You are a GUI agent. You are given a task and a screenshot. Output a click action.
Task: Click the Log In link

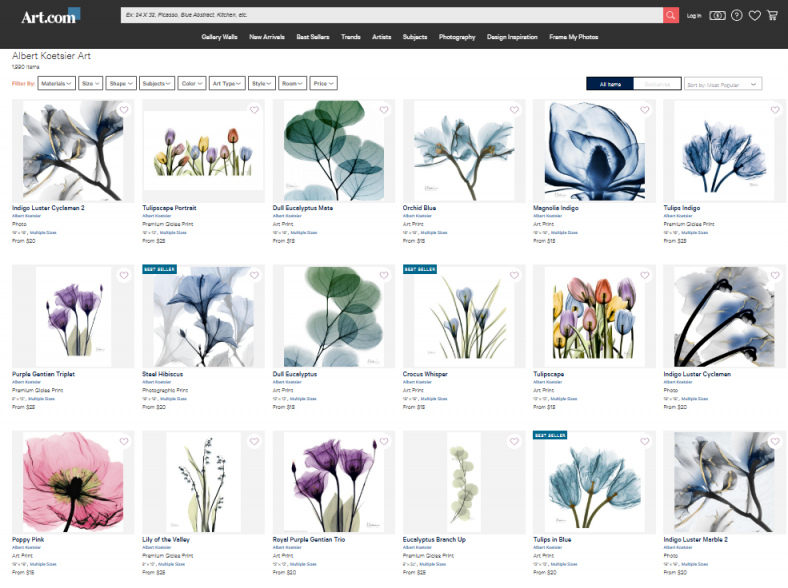pos(694,16)
